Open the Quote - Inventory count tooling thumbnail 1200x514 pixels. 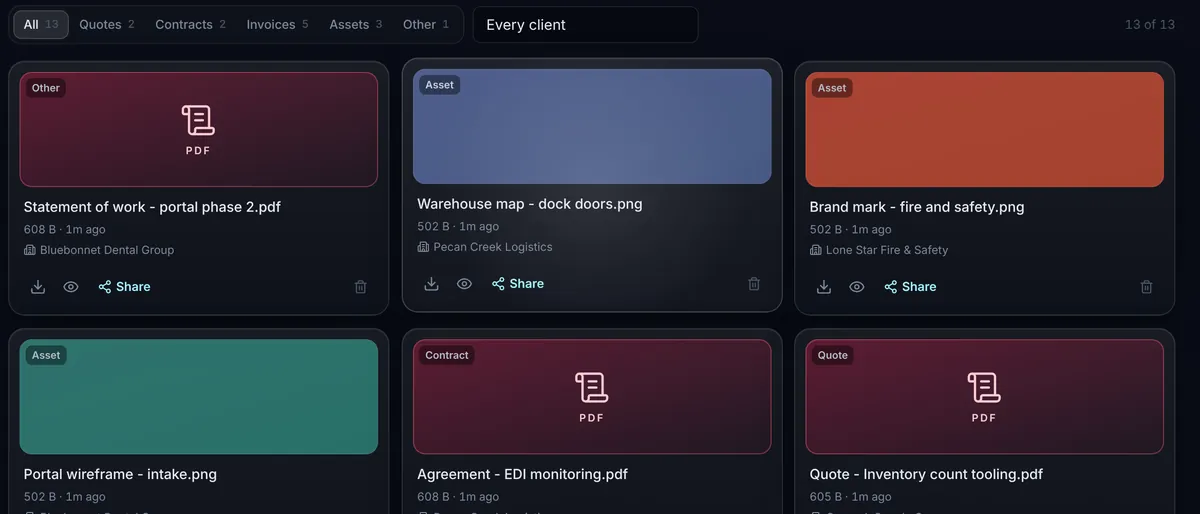pyautogui.click(x=984, y=397)
